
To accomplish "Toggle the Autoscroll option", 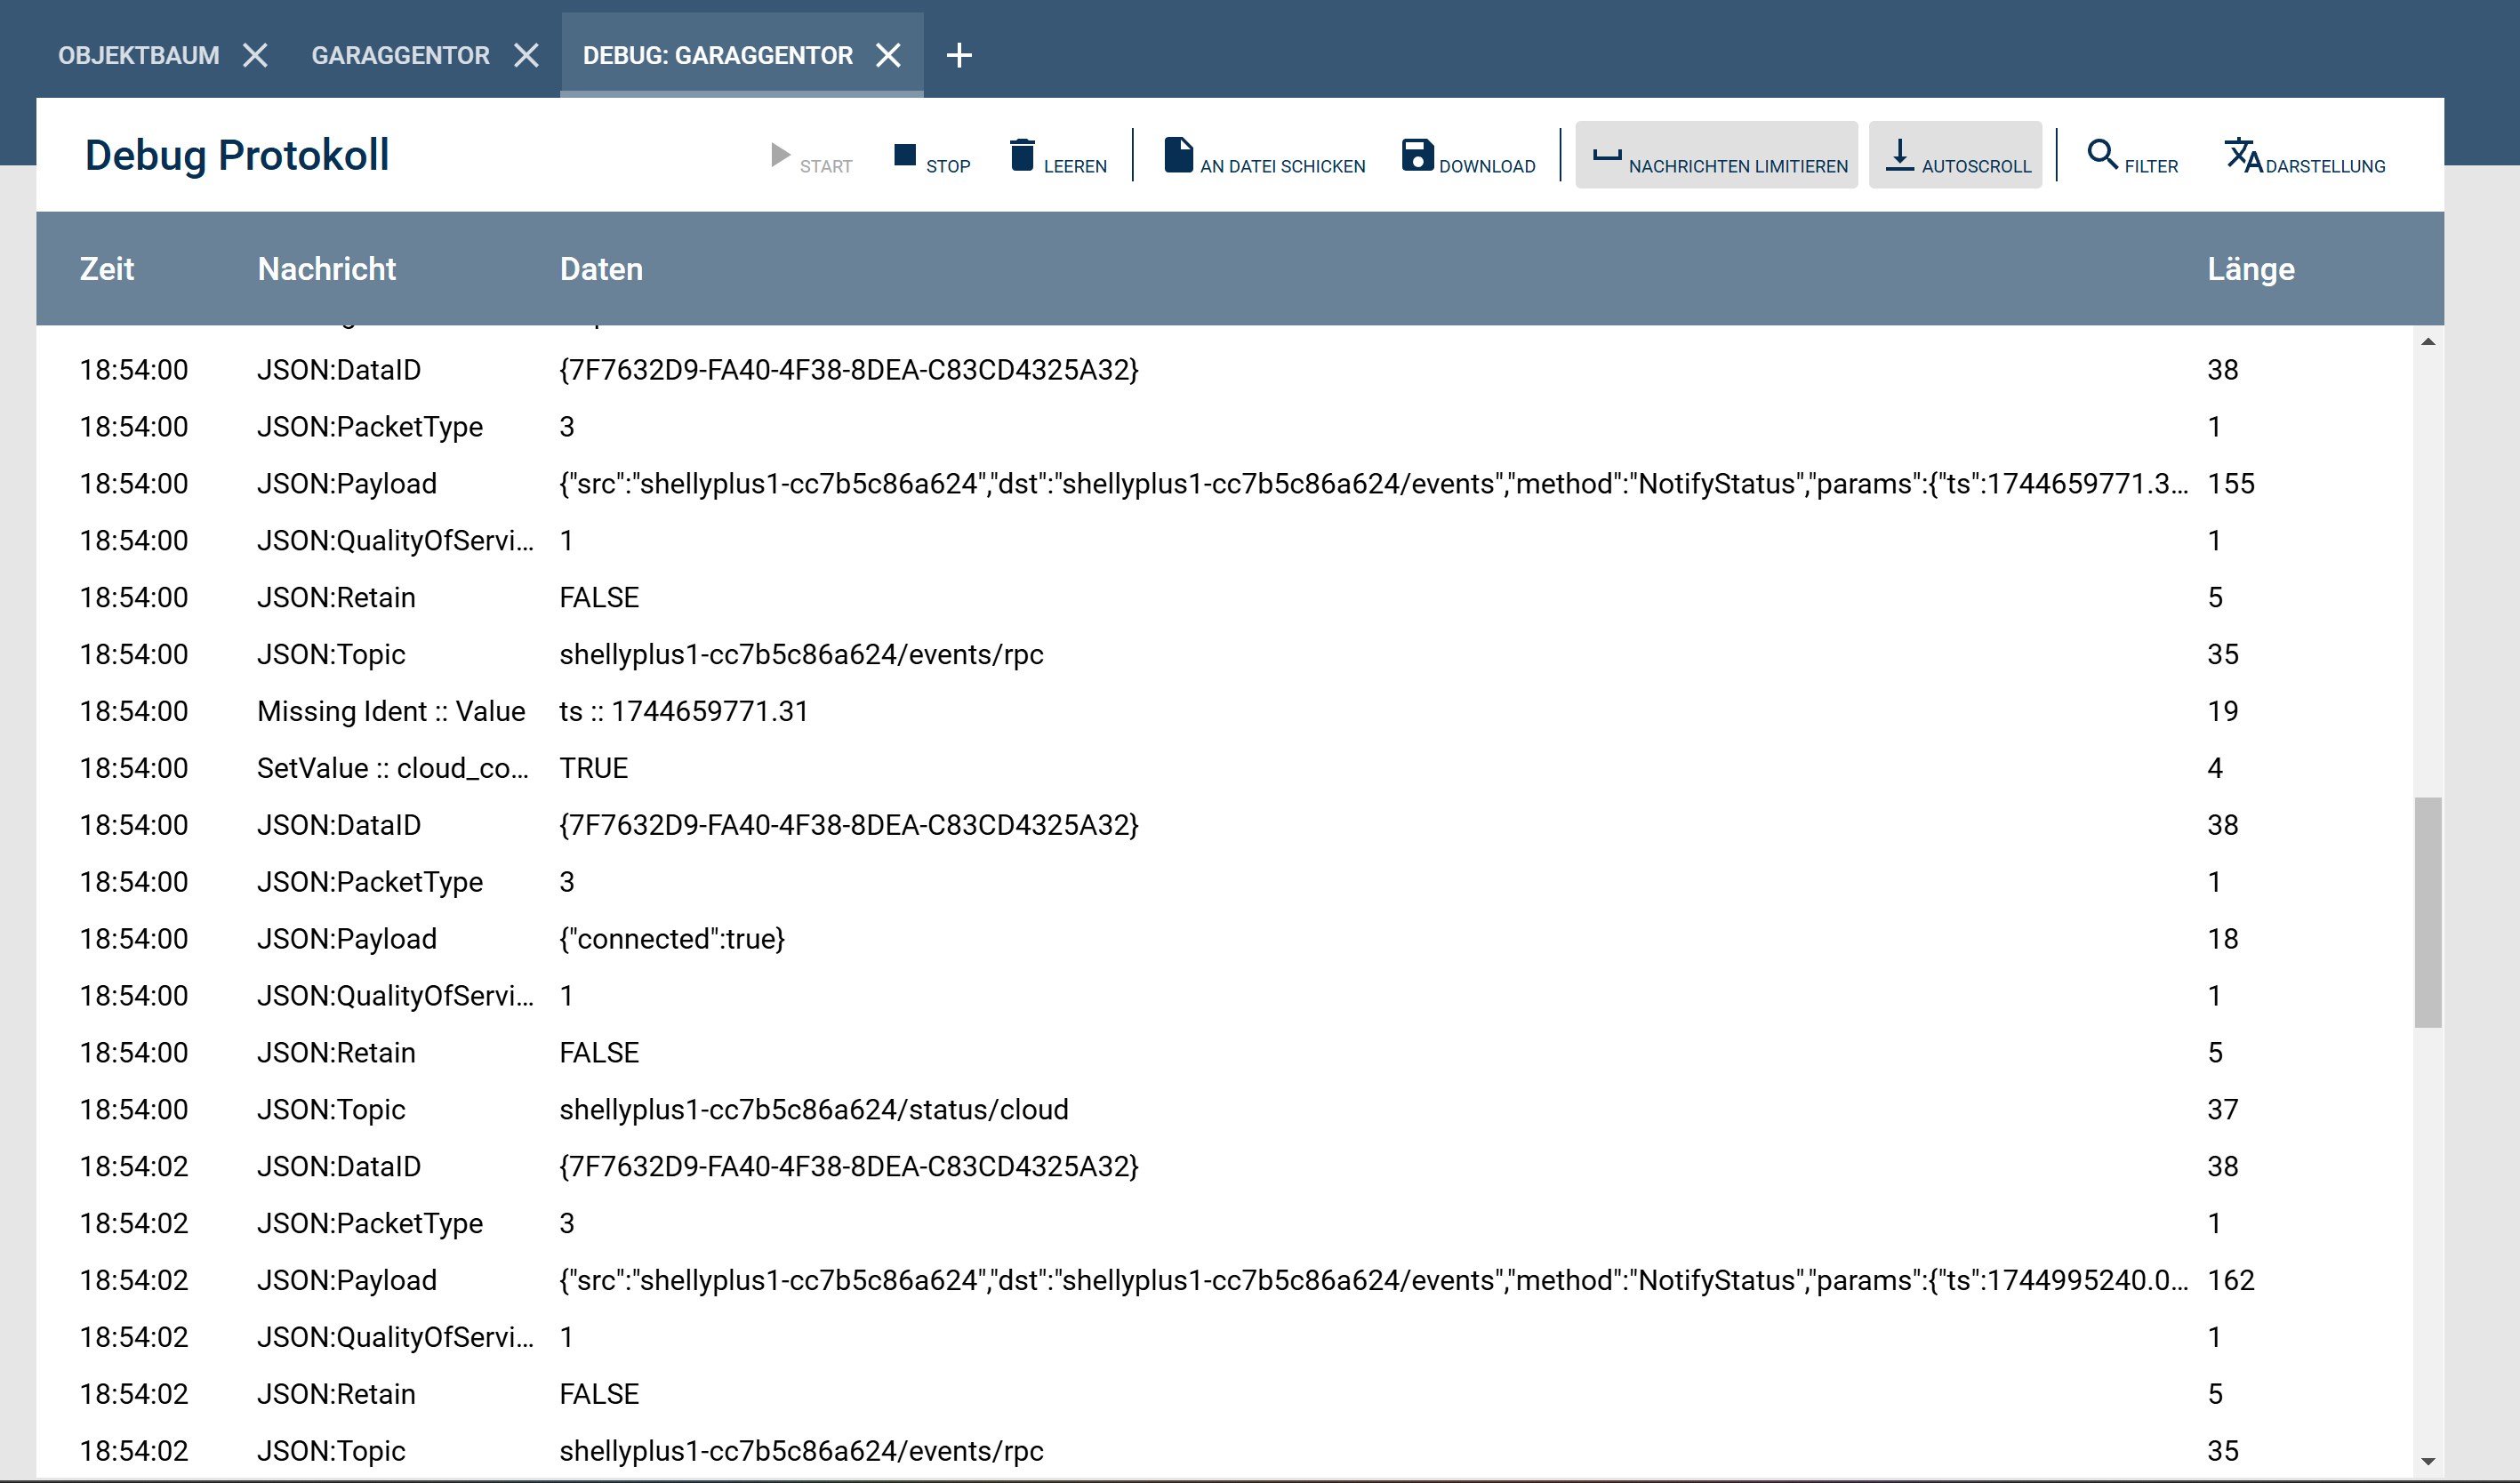I will [1955, 156].
